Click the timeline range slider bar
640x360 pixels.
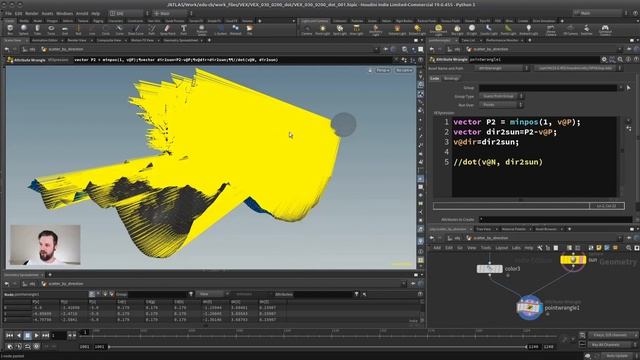[x=318, y=347]
